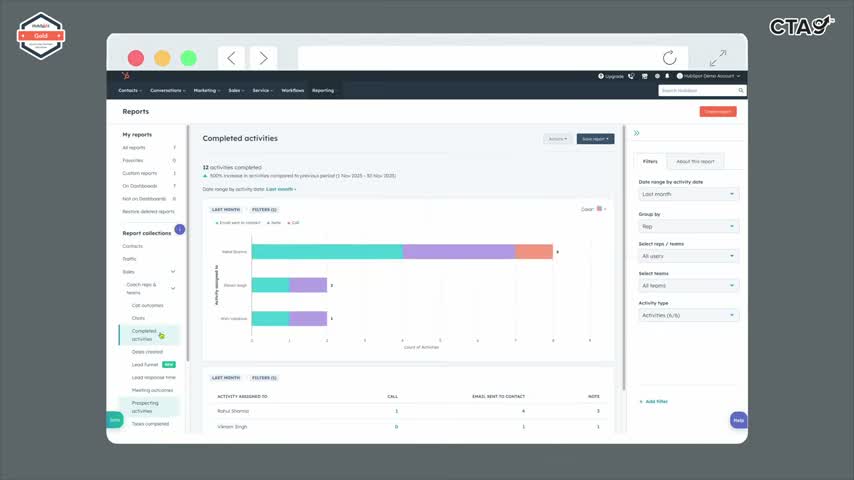Click the account avatar icon

(x=679, y=76)
